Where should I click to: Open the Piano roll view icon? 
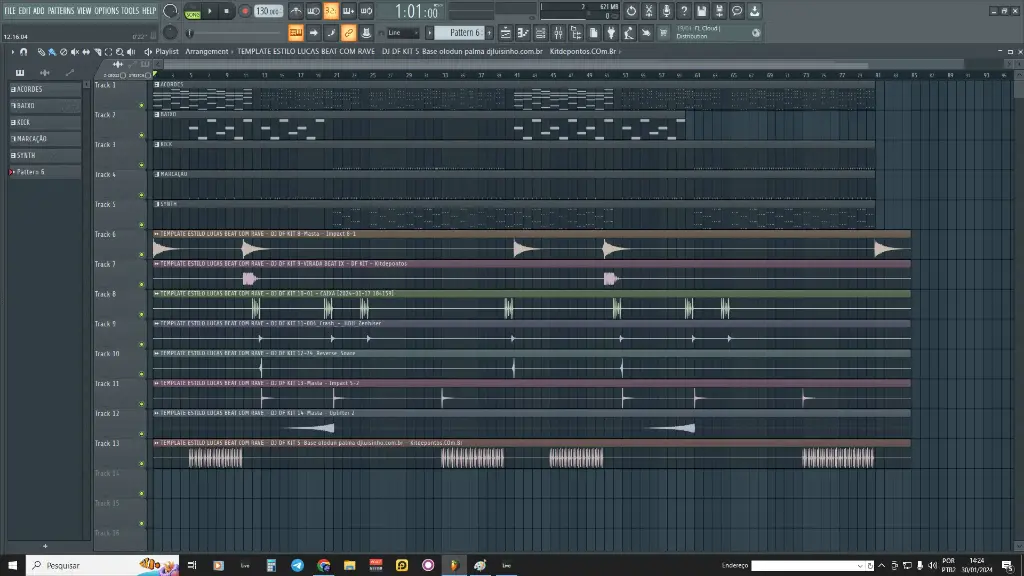(523, 33)
